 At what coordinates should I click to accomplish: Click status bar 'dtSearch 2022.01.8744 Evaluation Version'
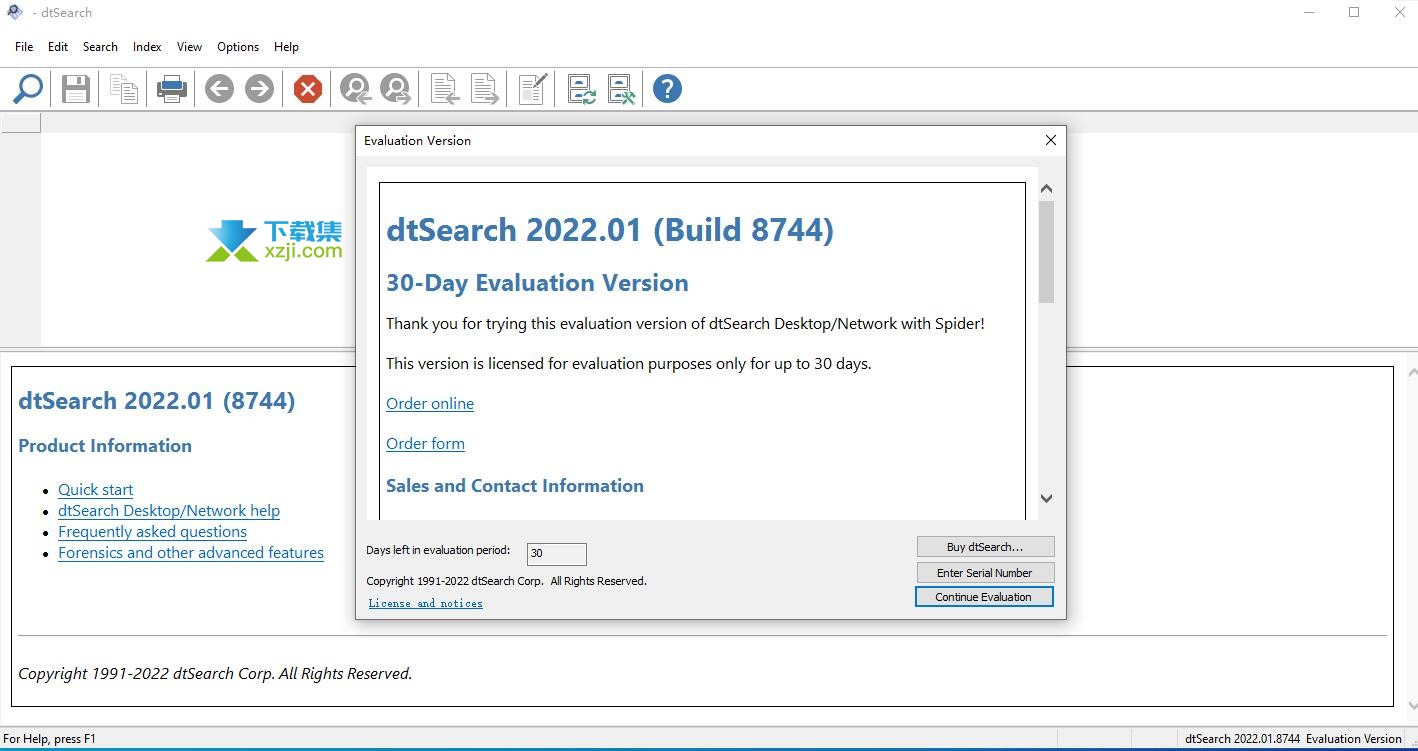(1293, 739)
